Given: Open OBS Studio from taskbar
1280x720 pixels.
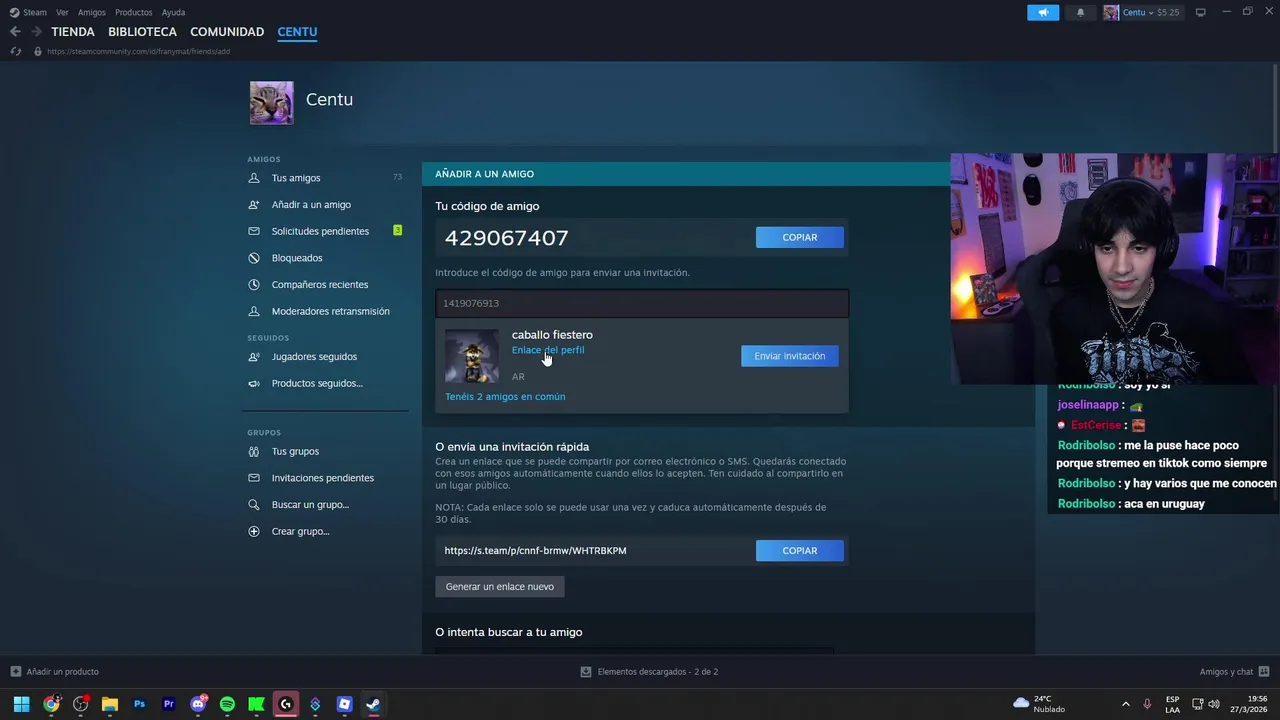Looking at the screenshot, I should [x=81, y=704].
